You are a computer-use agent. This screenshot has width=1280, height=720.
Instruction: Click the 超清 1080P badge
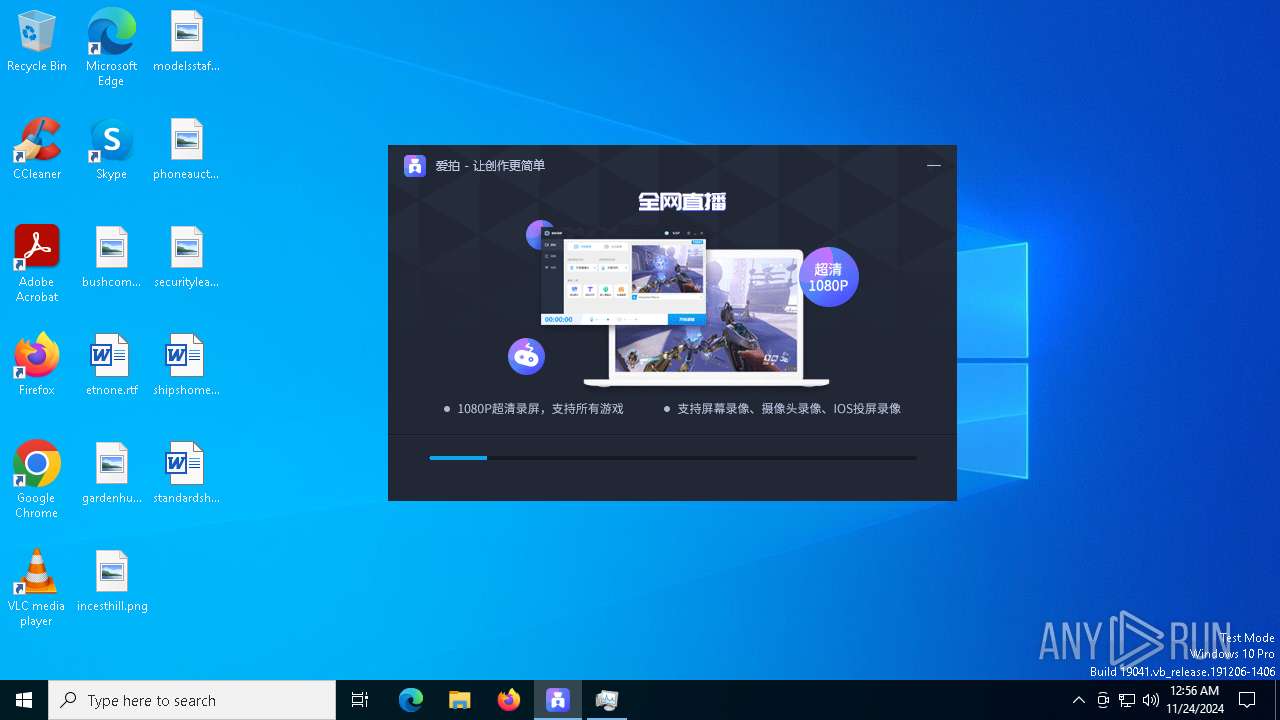click(828, 277)
